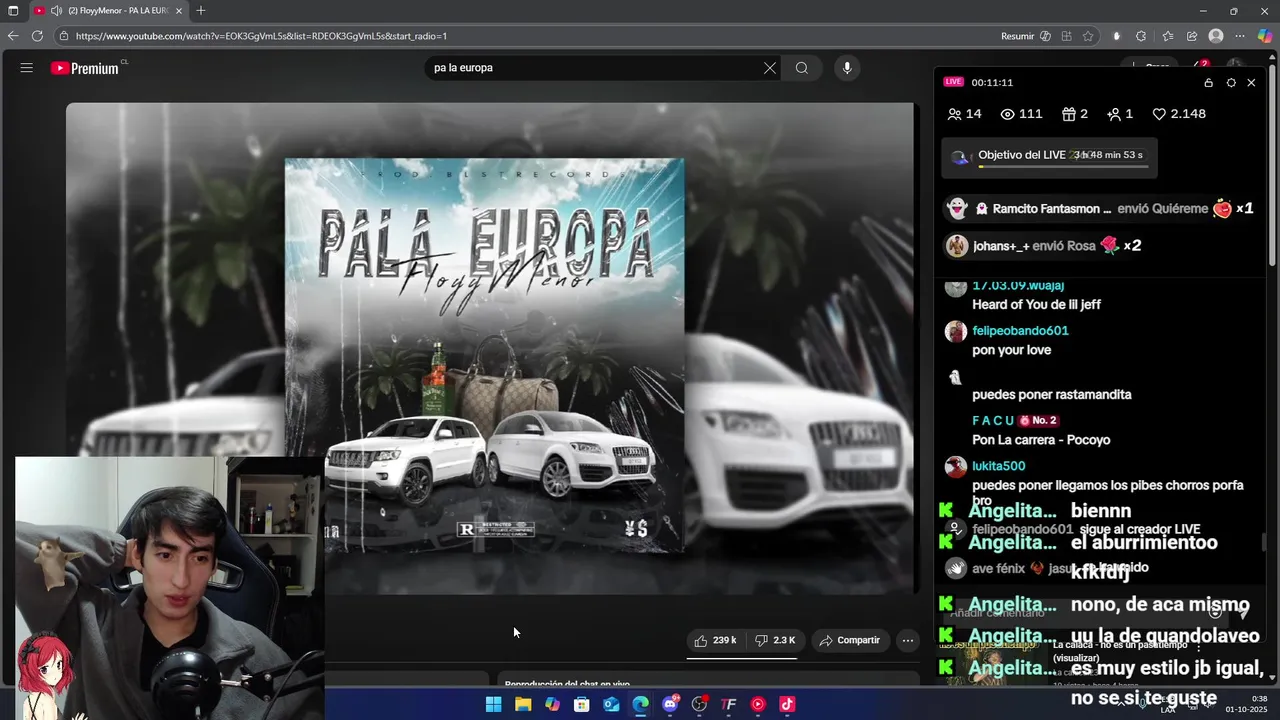Click the 'Pon La carrera - Pocoyo' message
Image resolution: width=1280 pixels, height=720 pixels.
click(x=1041, y=440)
